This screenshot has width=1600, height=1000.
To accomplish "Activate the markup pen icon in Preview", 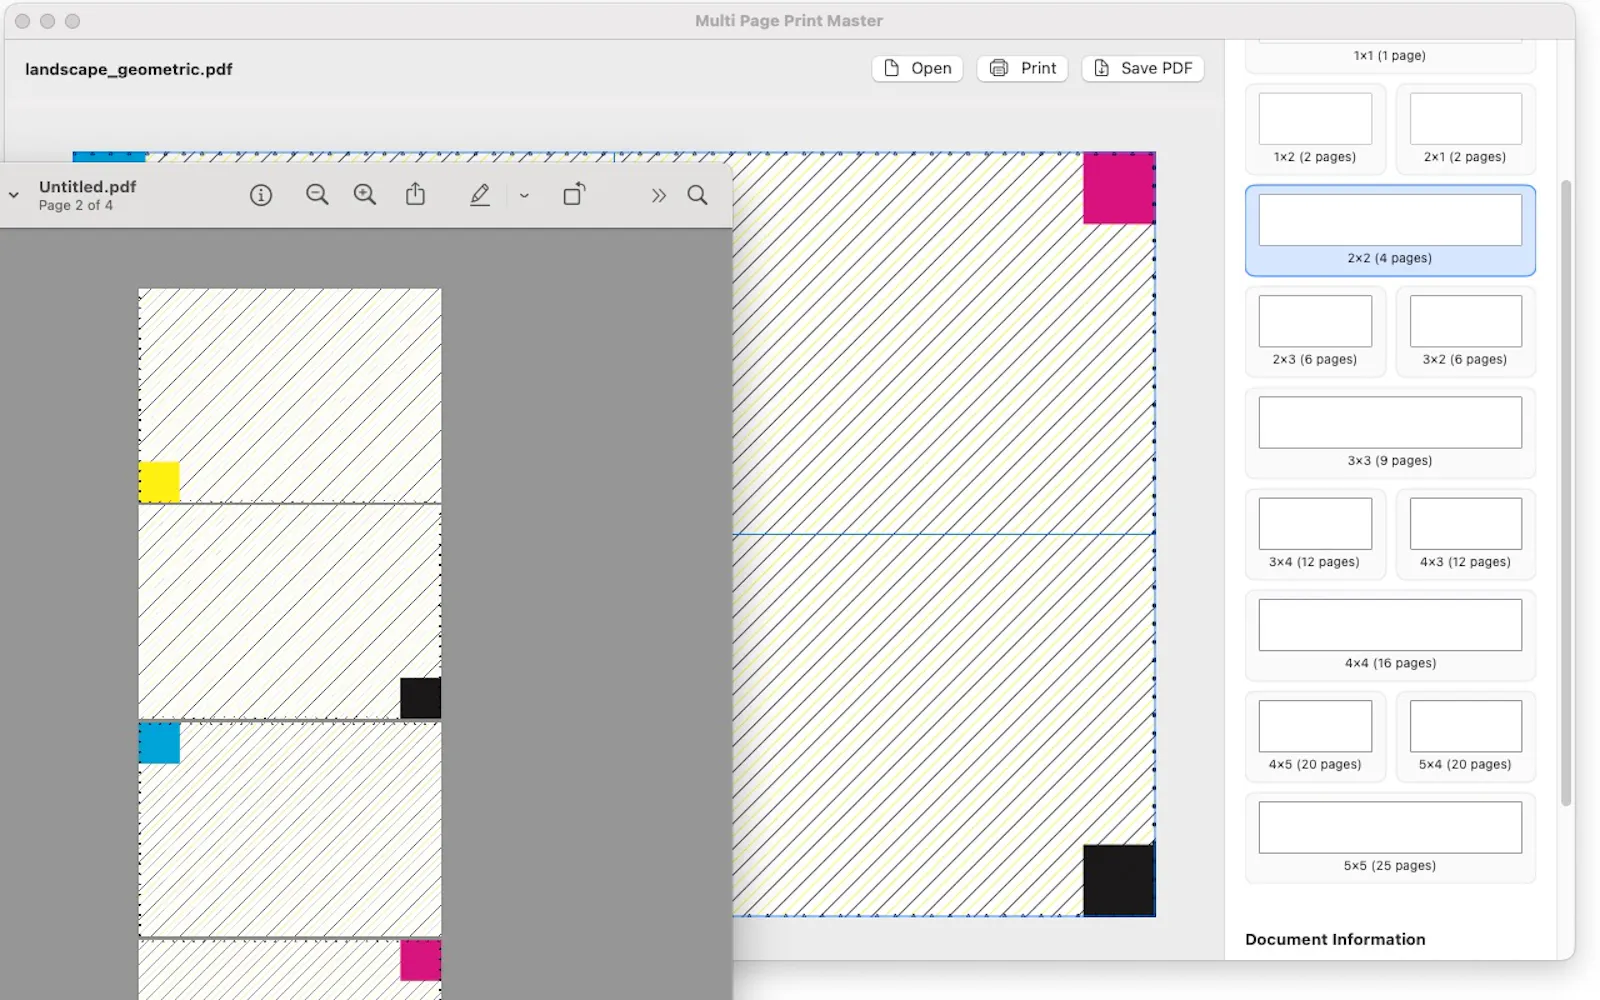I will coord(480,195).
